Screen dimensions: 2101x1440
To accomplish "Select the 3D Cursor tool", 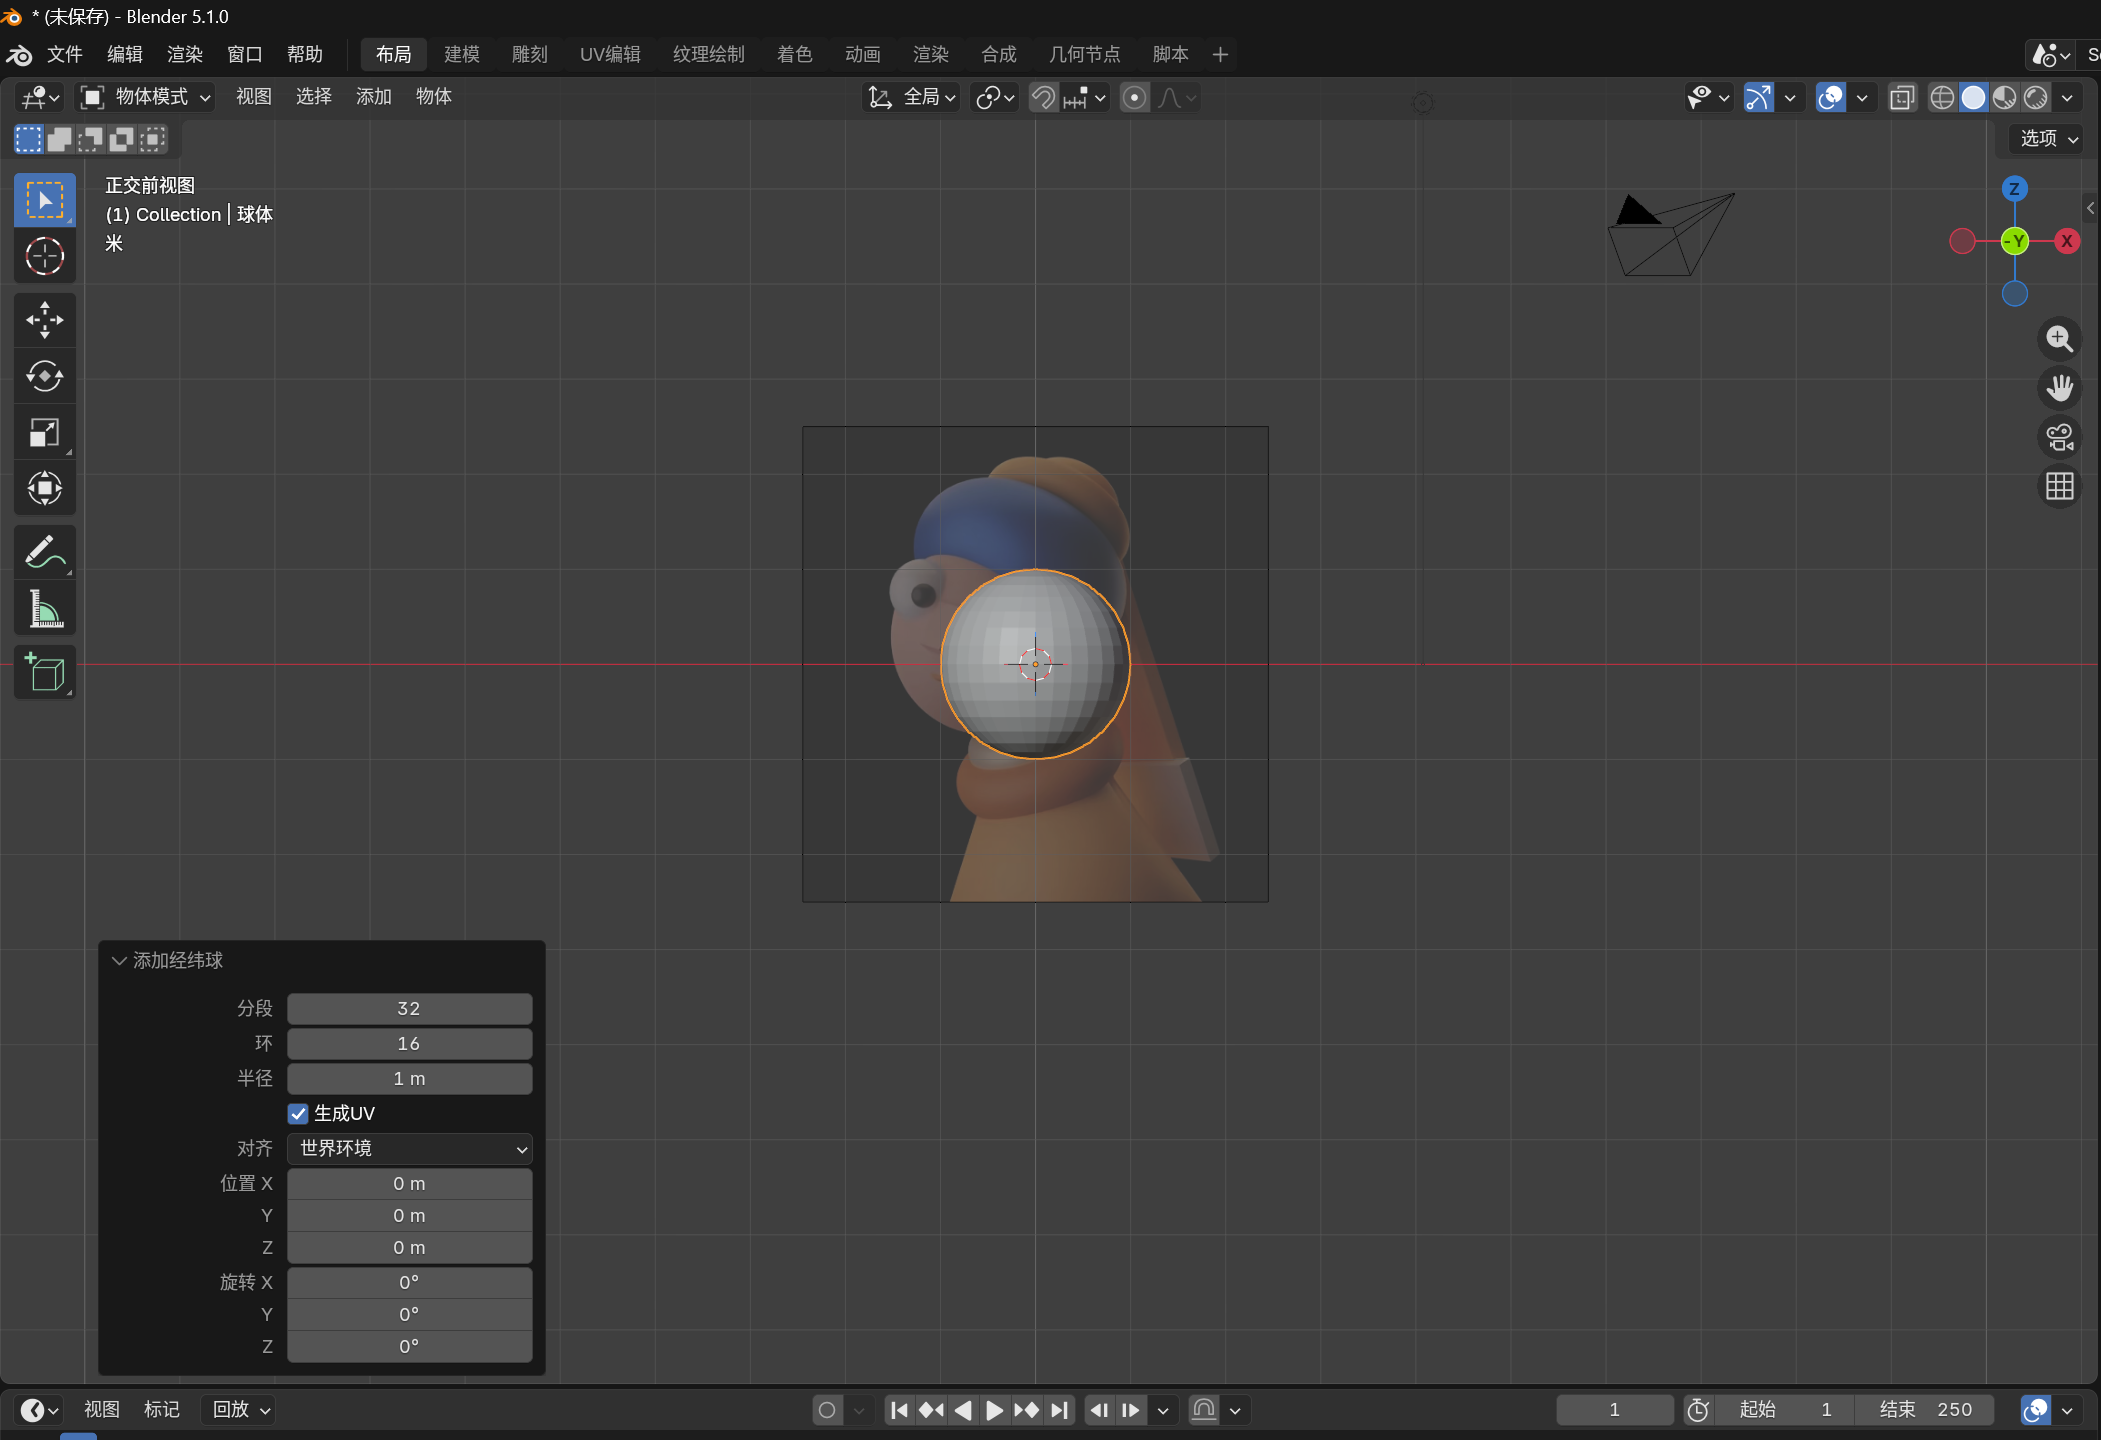I will point(44,256).
